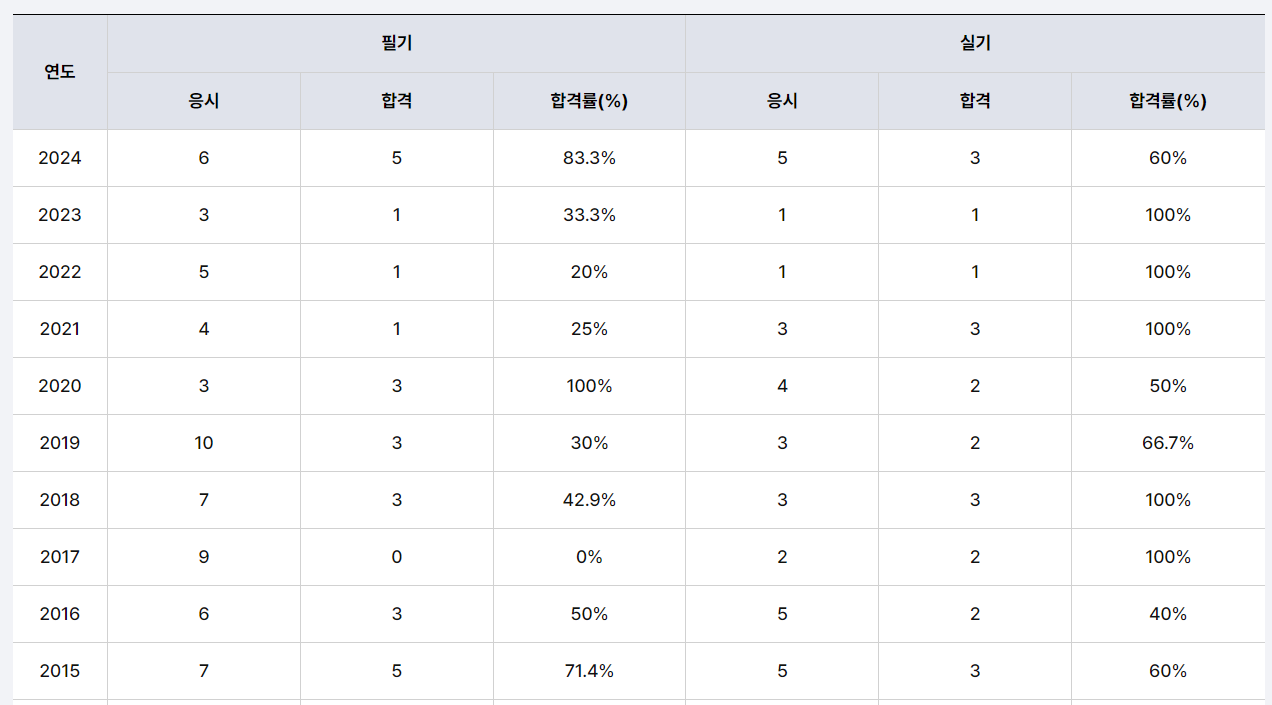Screen dimensions: 1272x705
Task: Click the 2021 year row label
Action: [60, 329]
